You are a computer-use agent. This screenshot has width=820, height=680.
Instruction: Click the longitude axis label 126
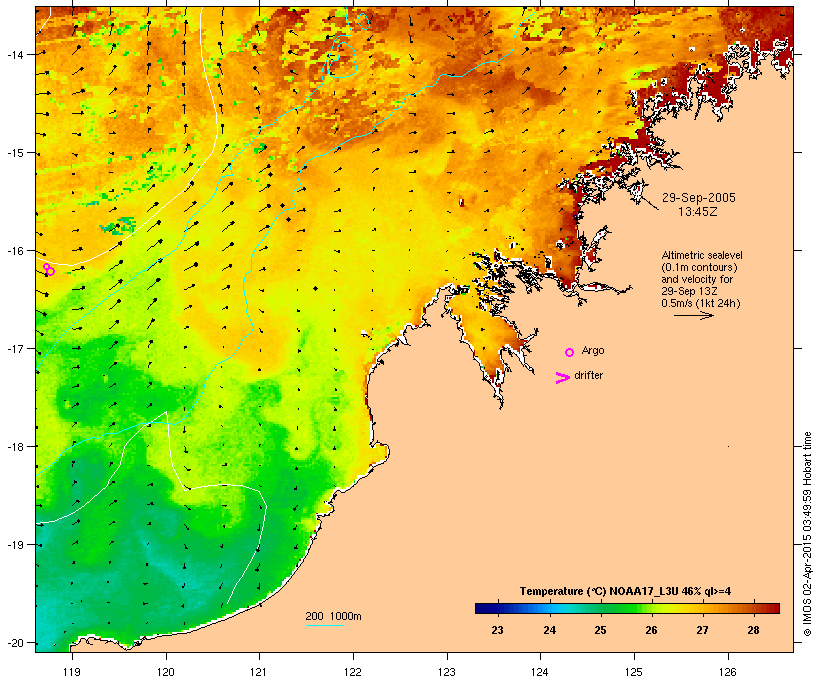(x=727, y=672)
